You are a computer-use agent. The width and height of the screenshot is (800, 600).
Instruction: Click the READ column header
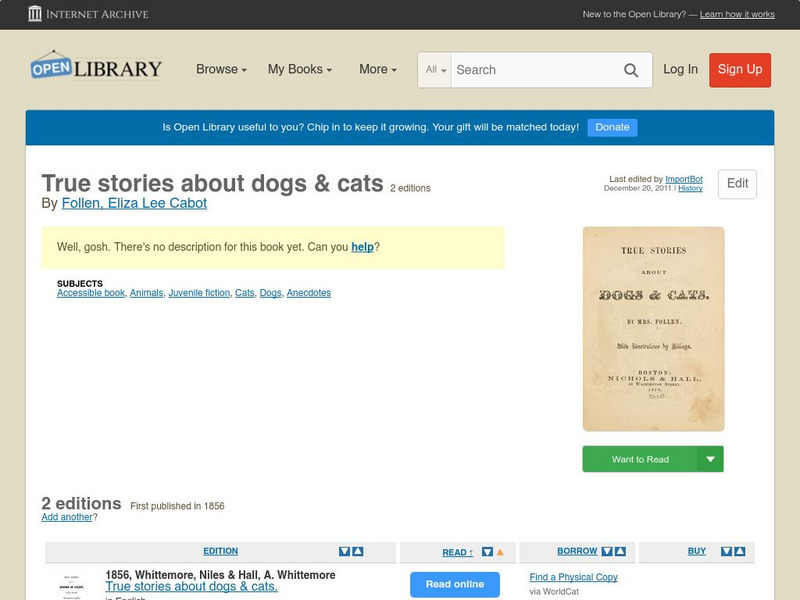click(457, 553)
